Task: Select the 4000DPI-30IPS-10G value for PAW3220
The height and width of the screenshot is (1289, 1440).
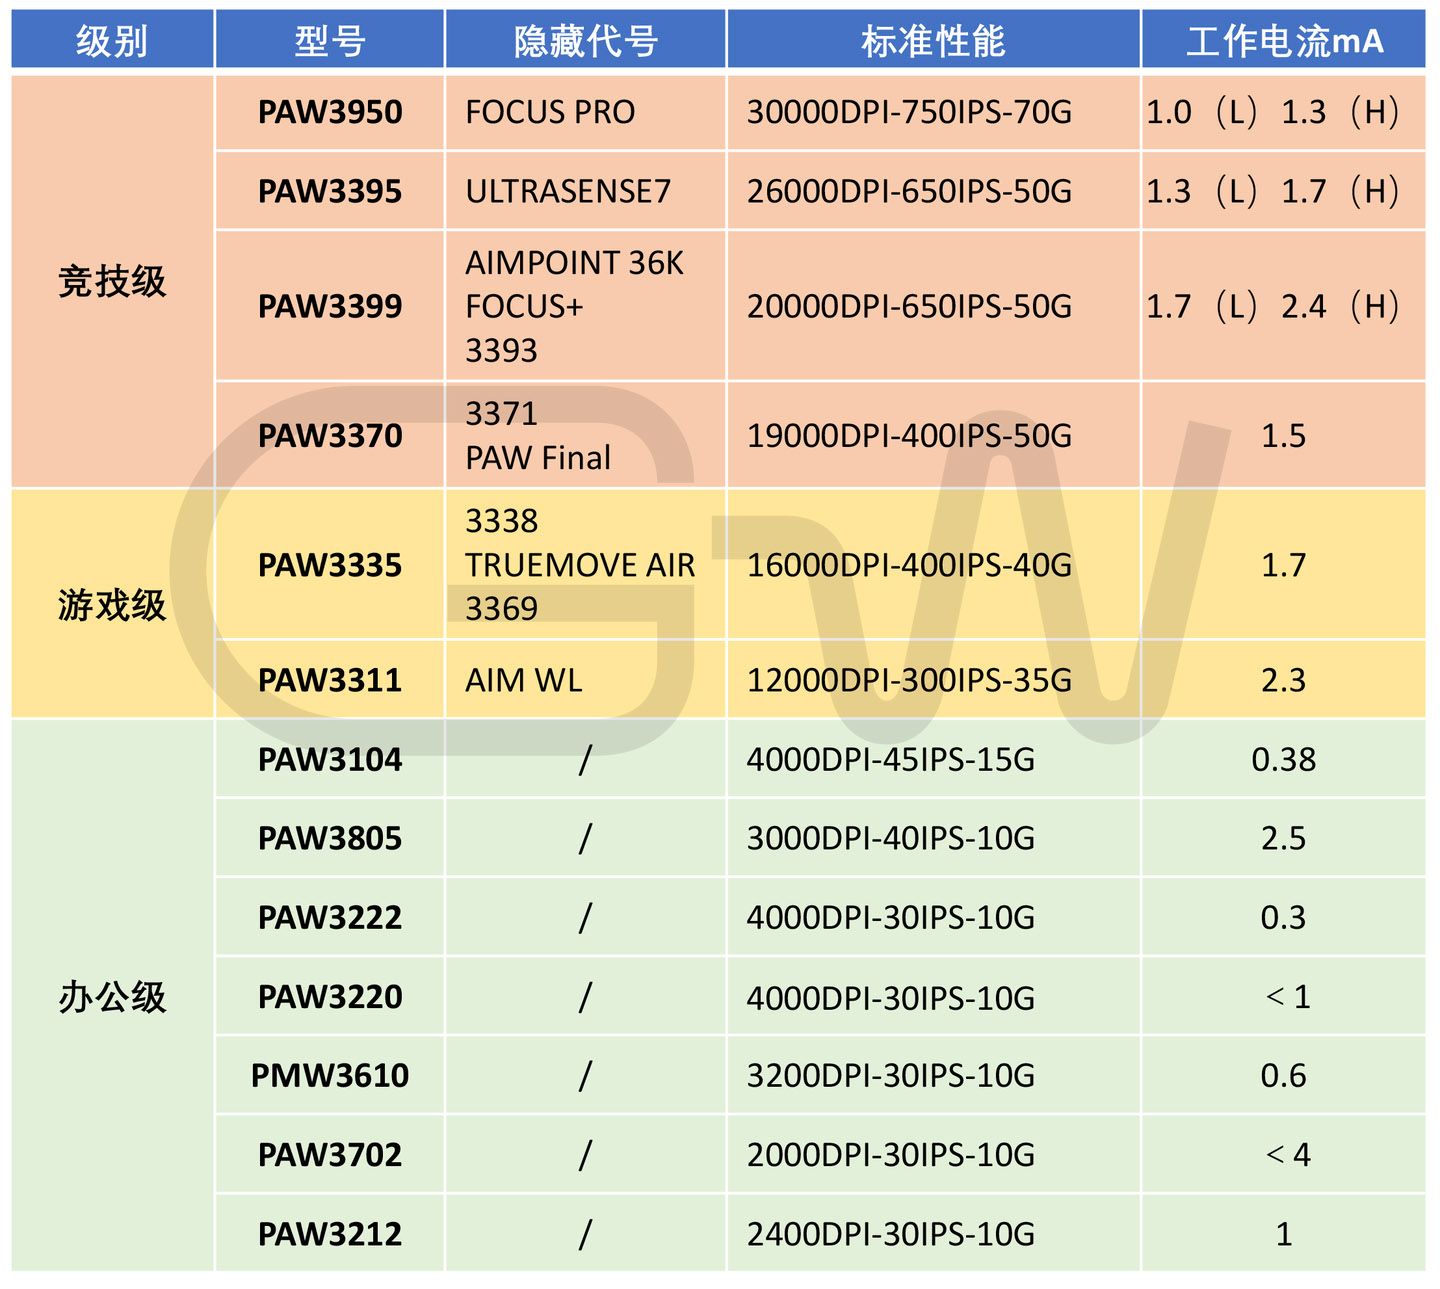Action: click(891, 996)
